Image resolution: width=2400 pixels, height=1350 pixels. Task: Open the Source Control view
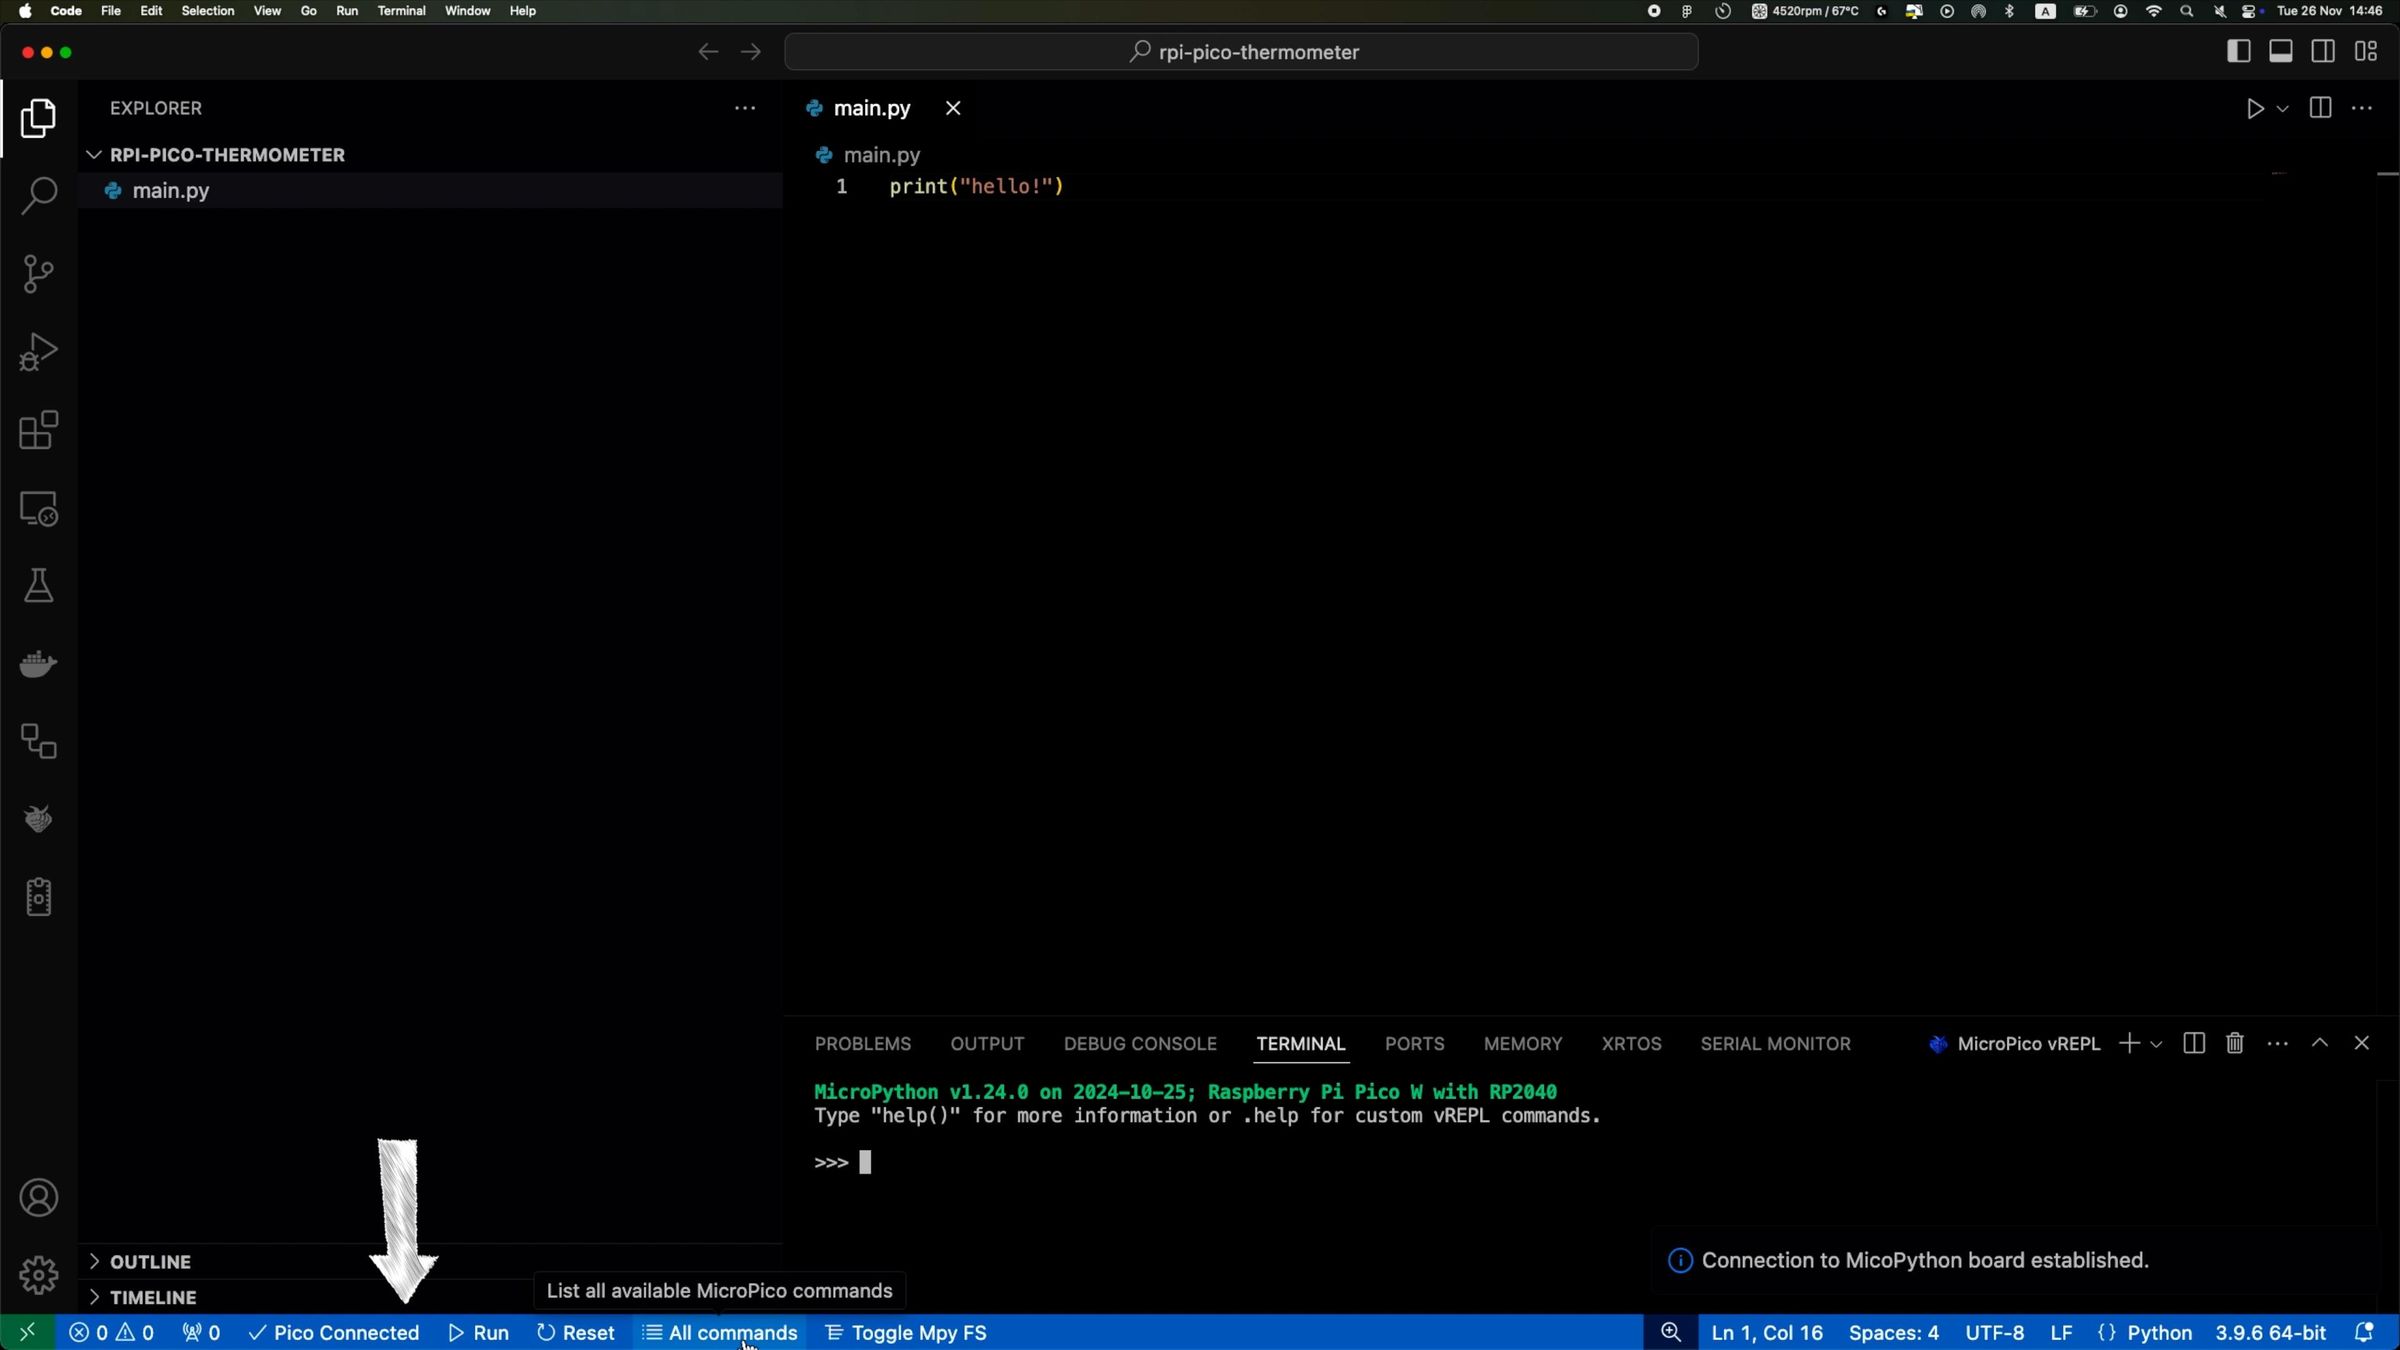click(x=38, y=274)
